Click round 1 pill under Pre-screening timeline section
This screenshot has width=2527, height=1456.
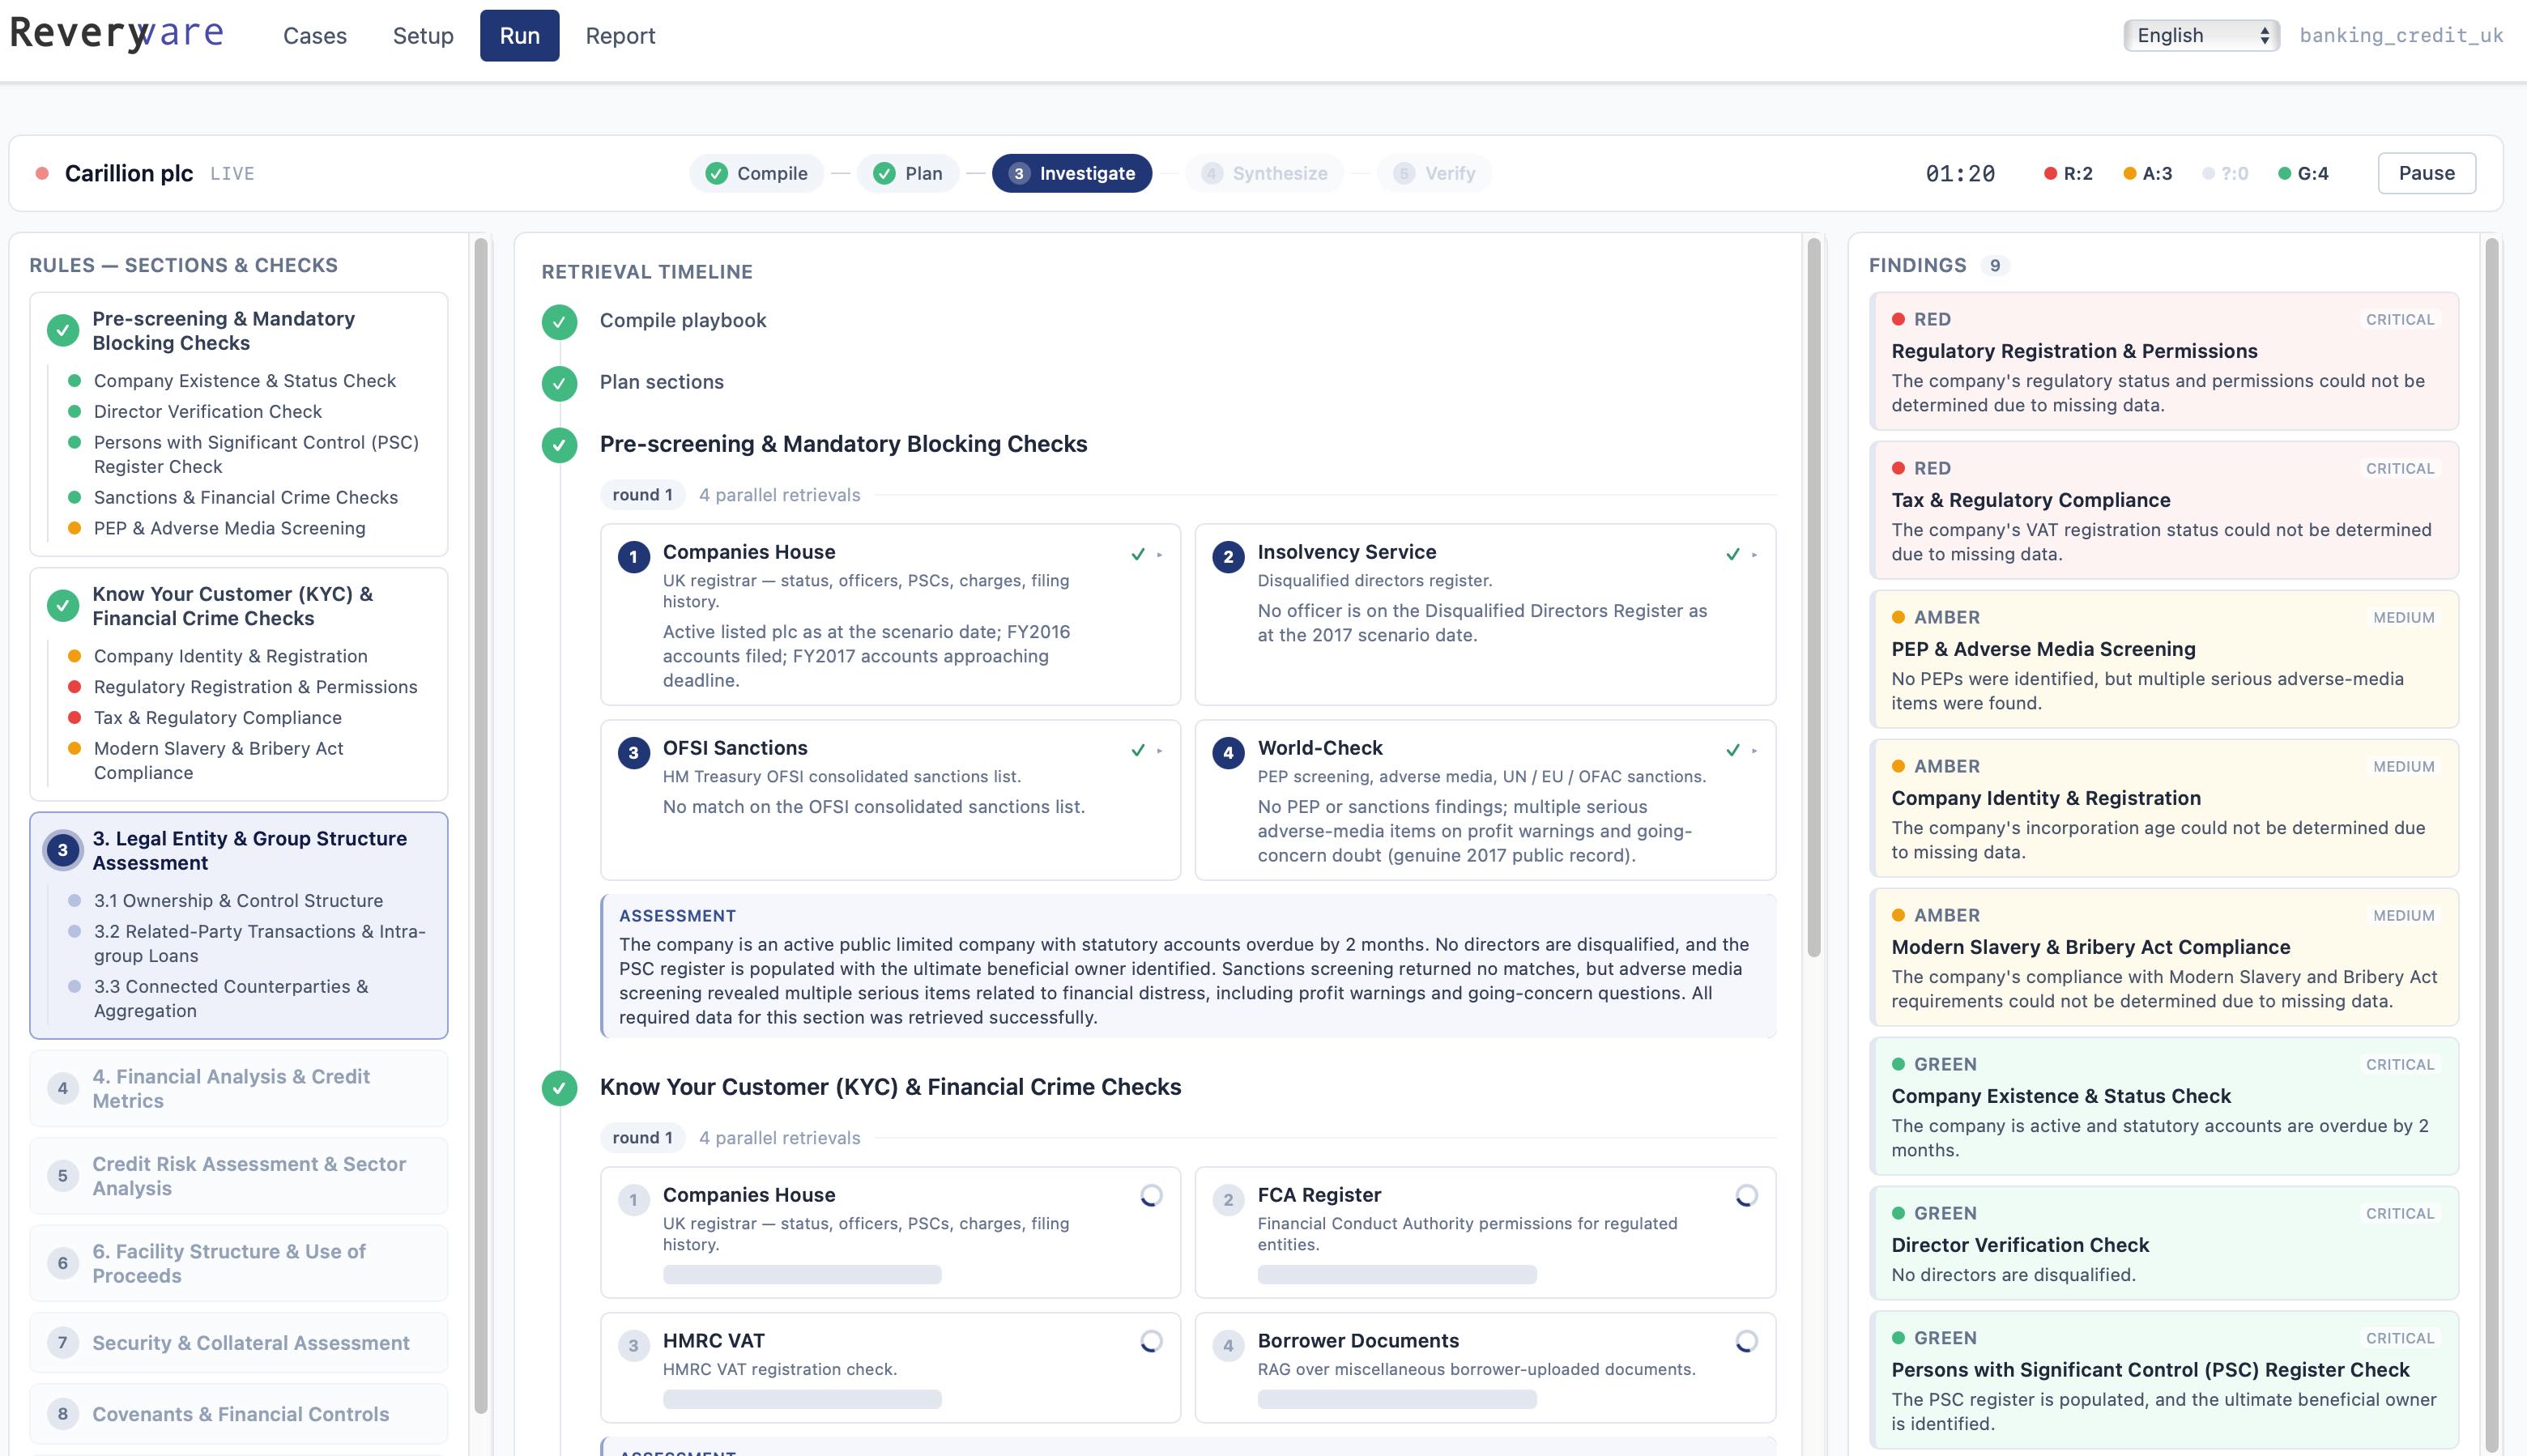[642, 495]
